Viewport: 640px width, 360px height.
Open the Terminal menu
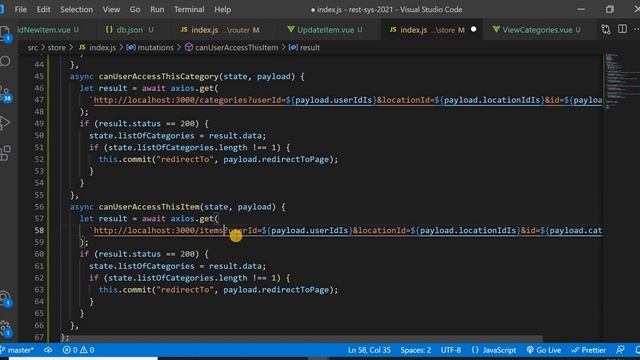click(x=189, y=9)
